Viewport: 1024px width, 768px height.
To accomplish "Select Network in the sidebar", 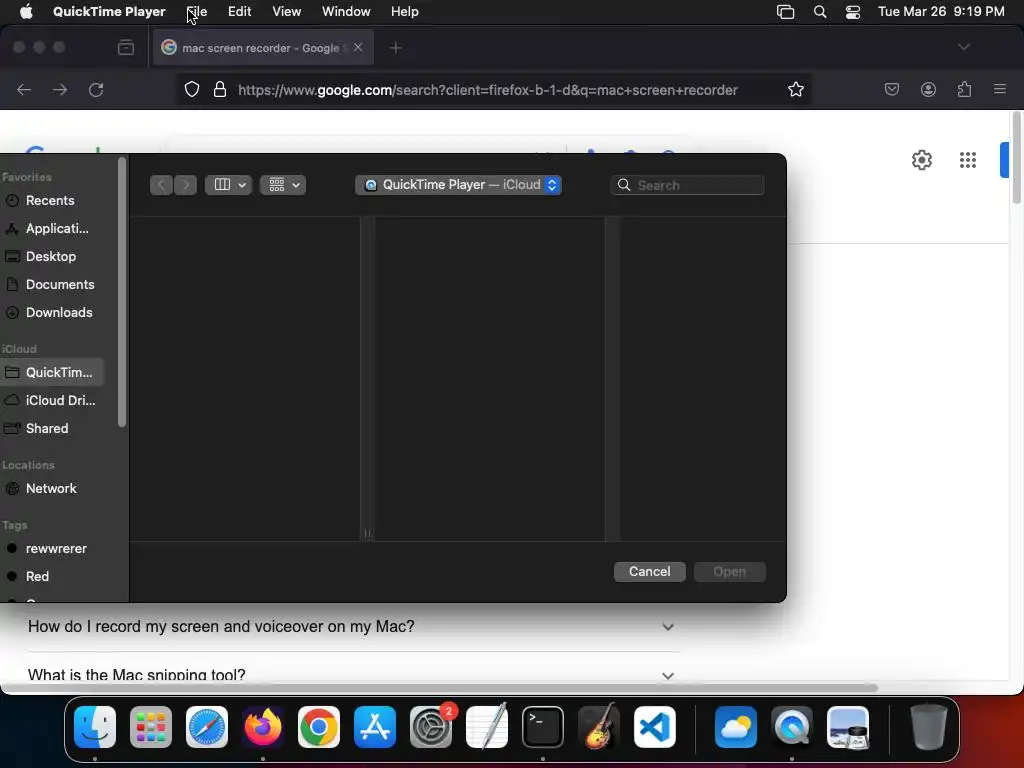I will pyautogui.click(x=50, y=488).
